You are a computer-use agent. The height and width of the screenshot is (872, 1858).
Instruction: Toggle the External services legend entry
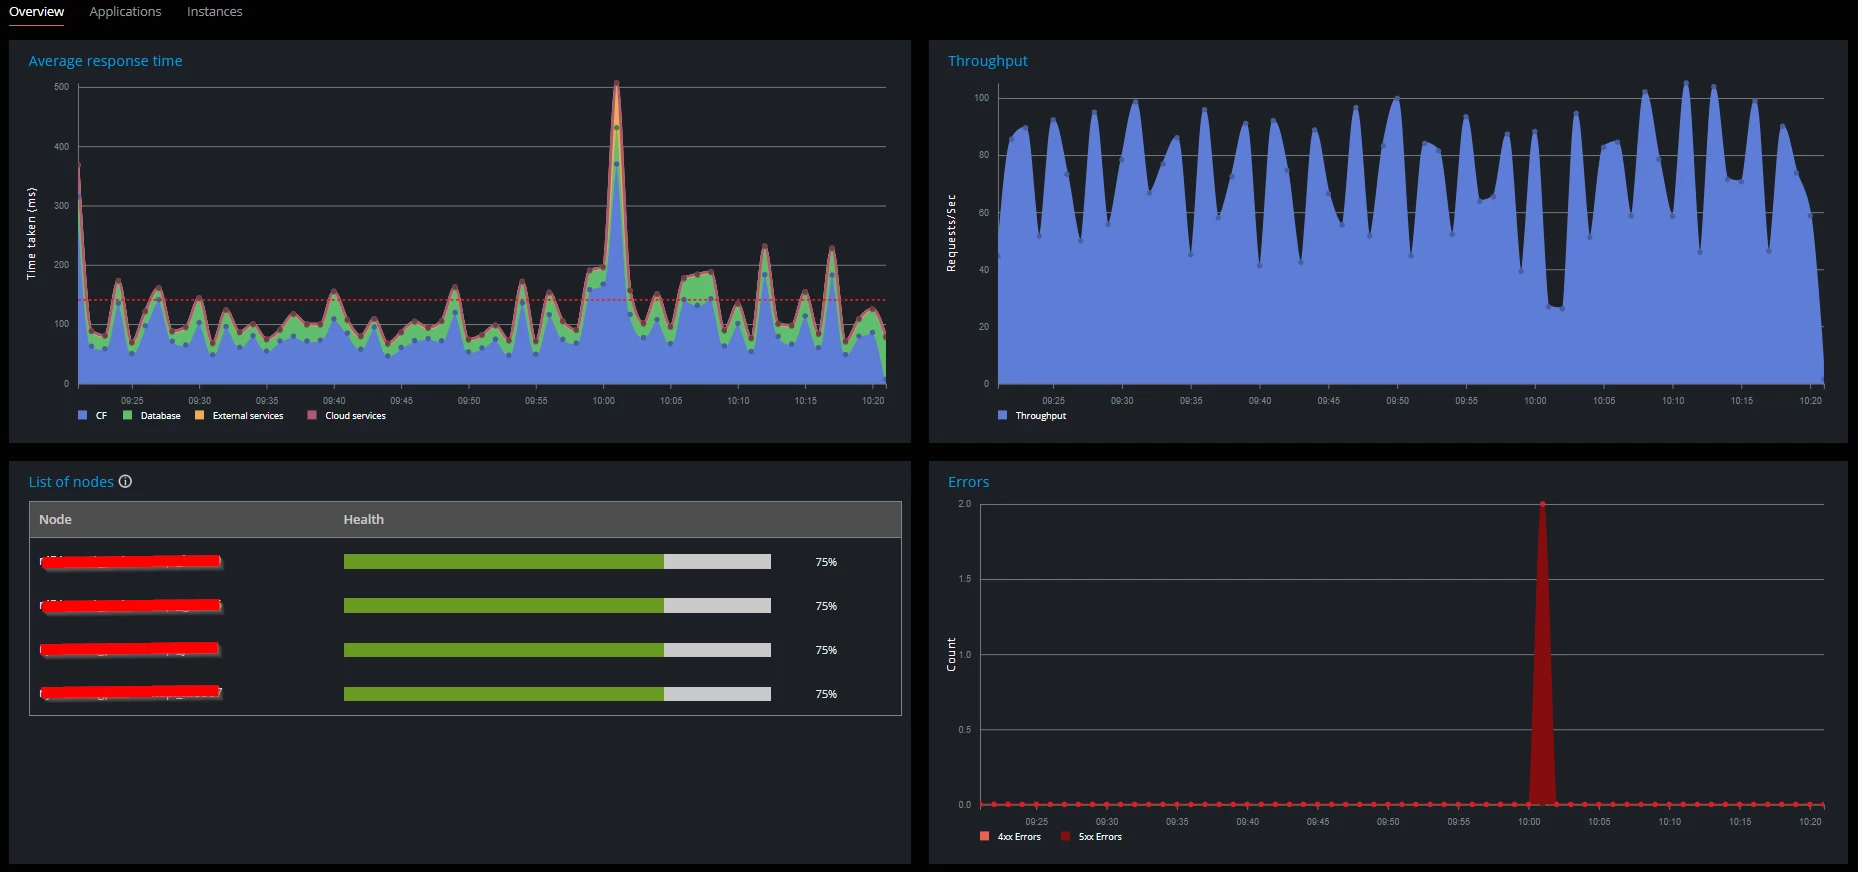[x=238, y=415]
